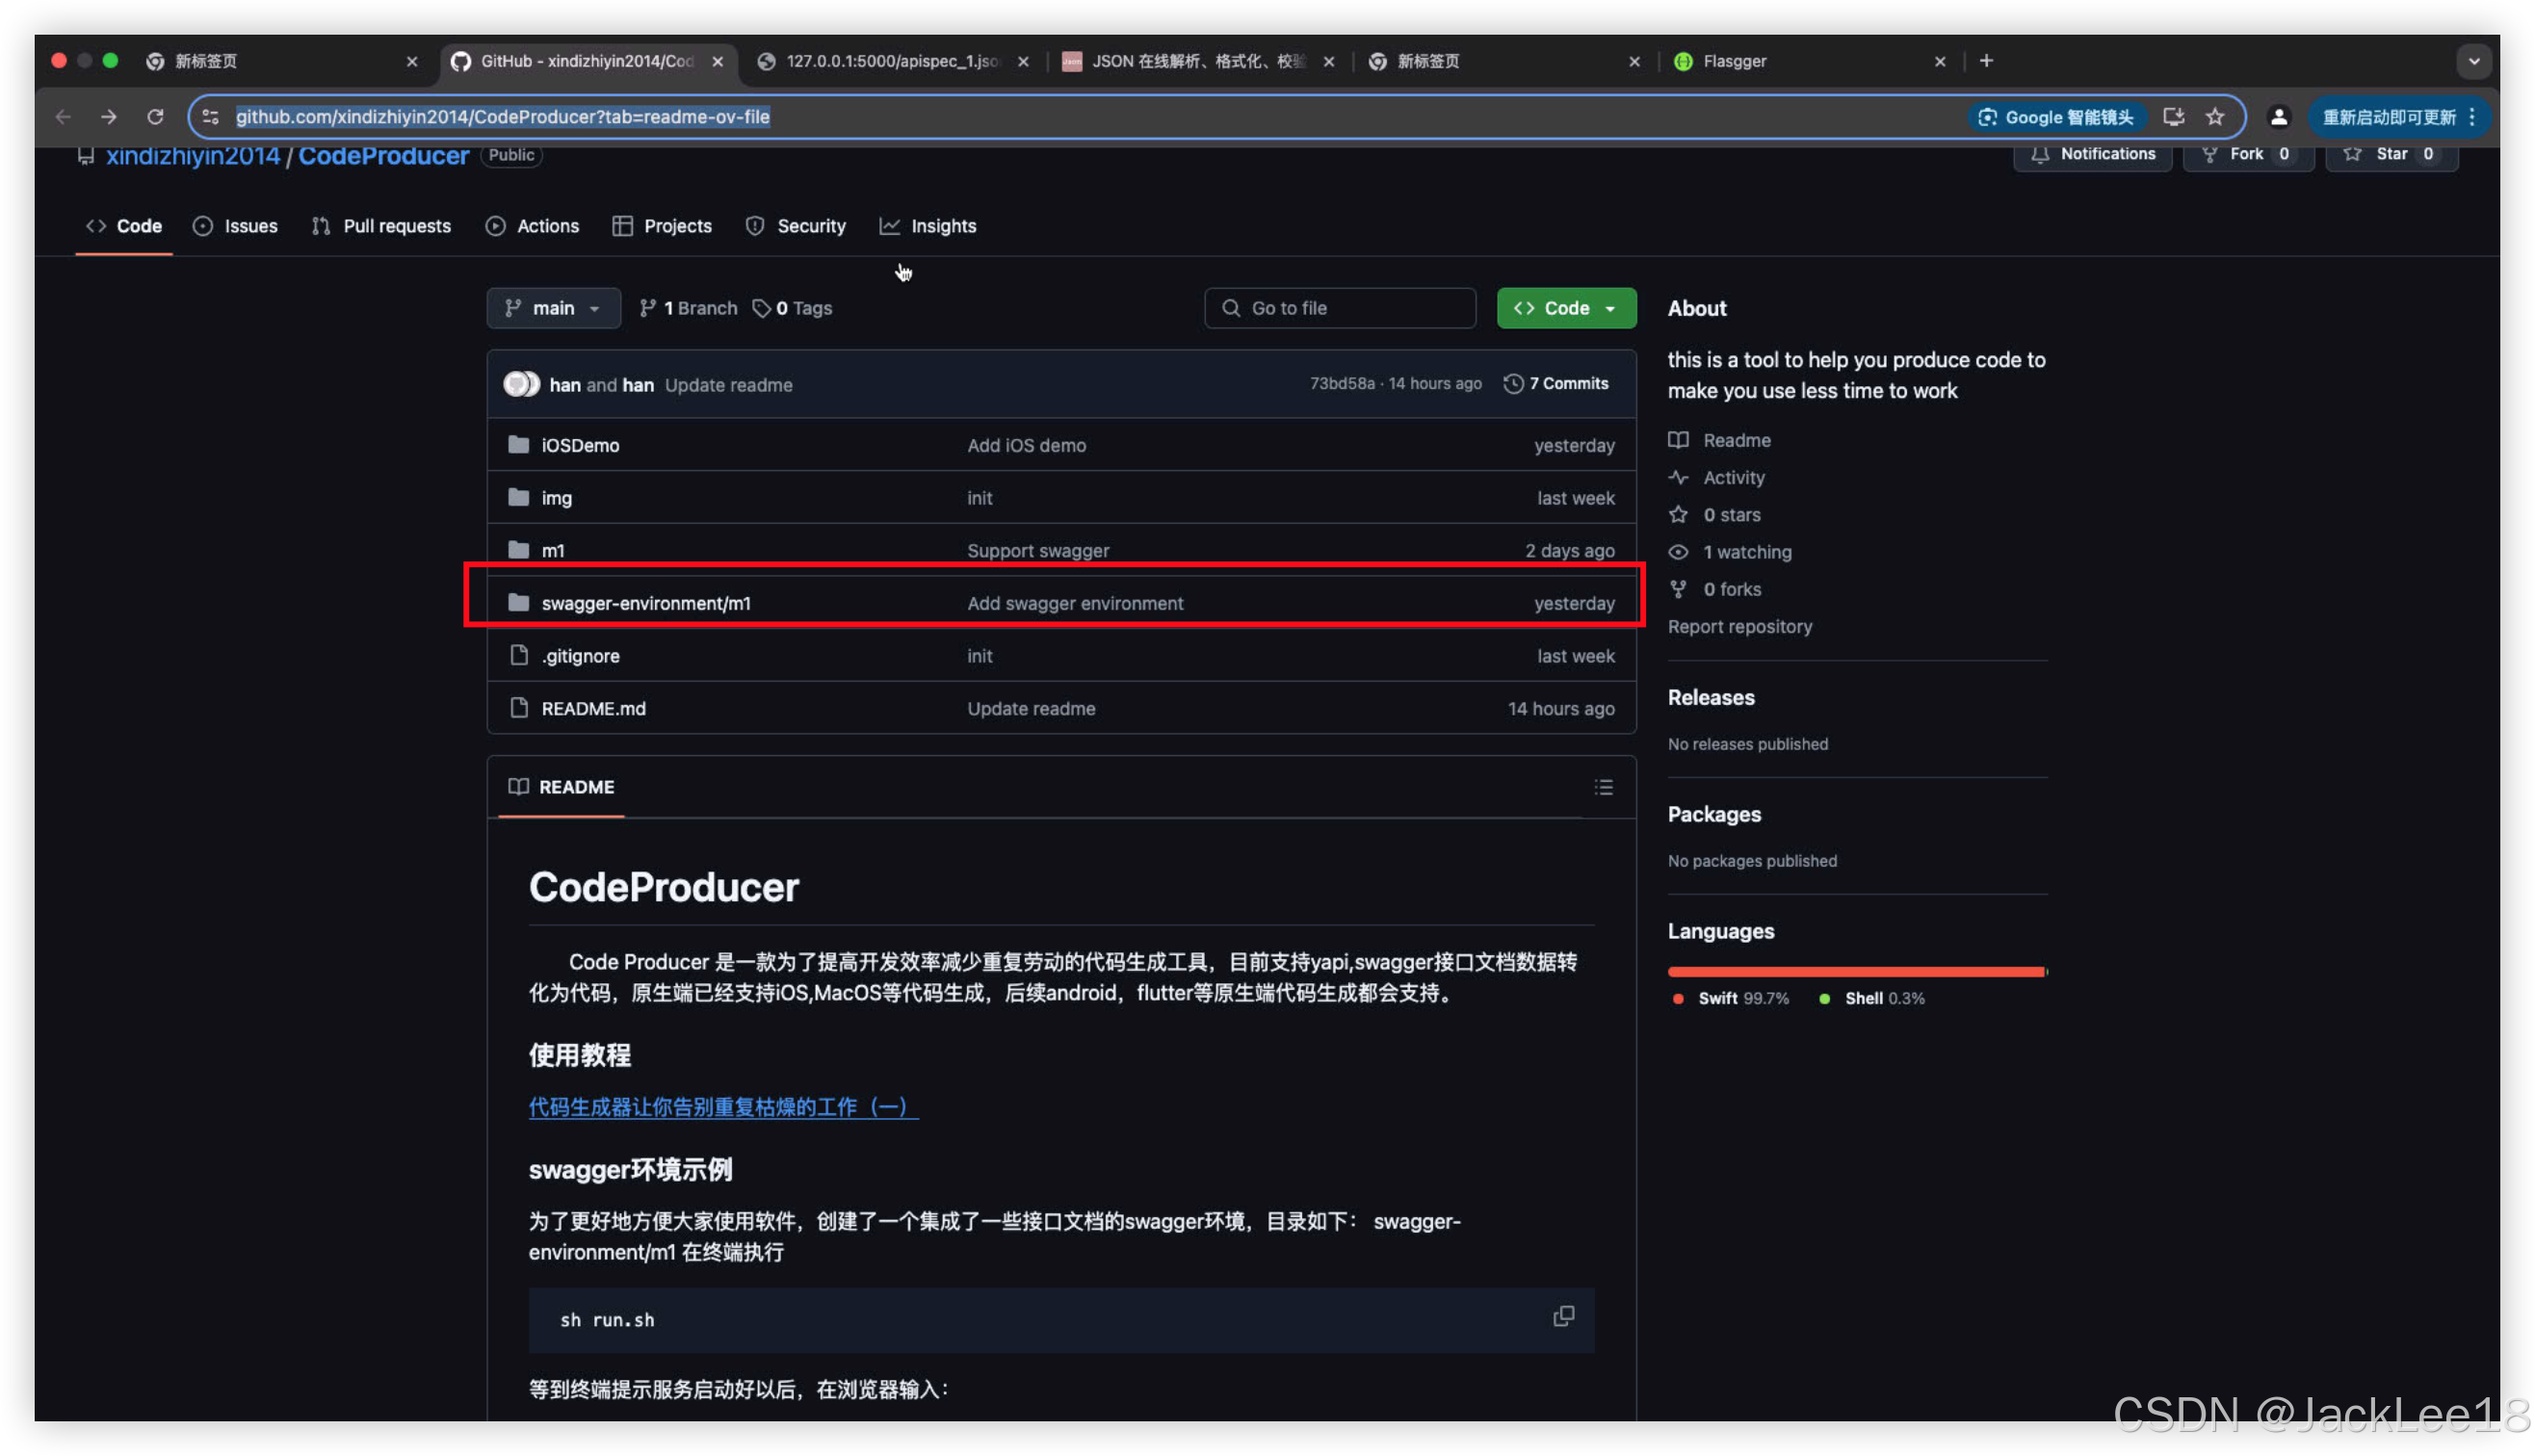This screenshot has height=1456, width=2535.
Task: Open README outline list icon
Action: 1603,787
